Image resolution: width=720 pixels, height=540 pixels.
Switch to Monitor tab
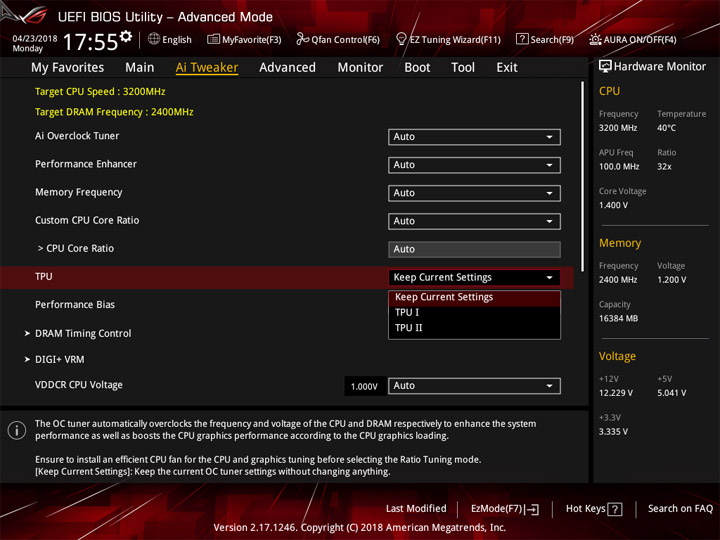coord(360,68)
